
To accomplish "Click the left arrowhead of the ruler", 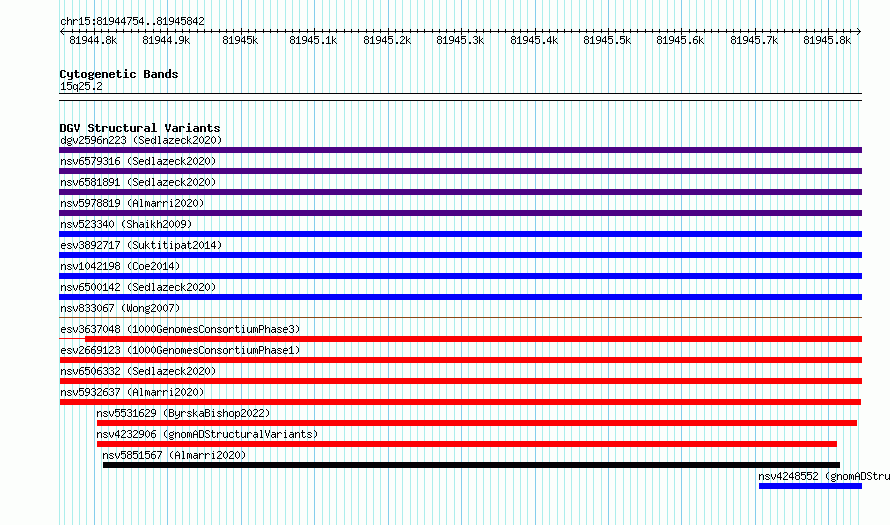I will [61, 32].
